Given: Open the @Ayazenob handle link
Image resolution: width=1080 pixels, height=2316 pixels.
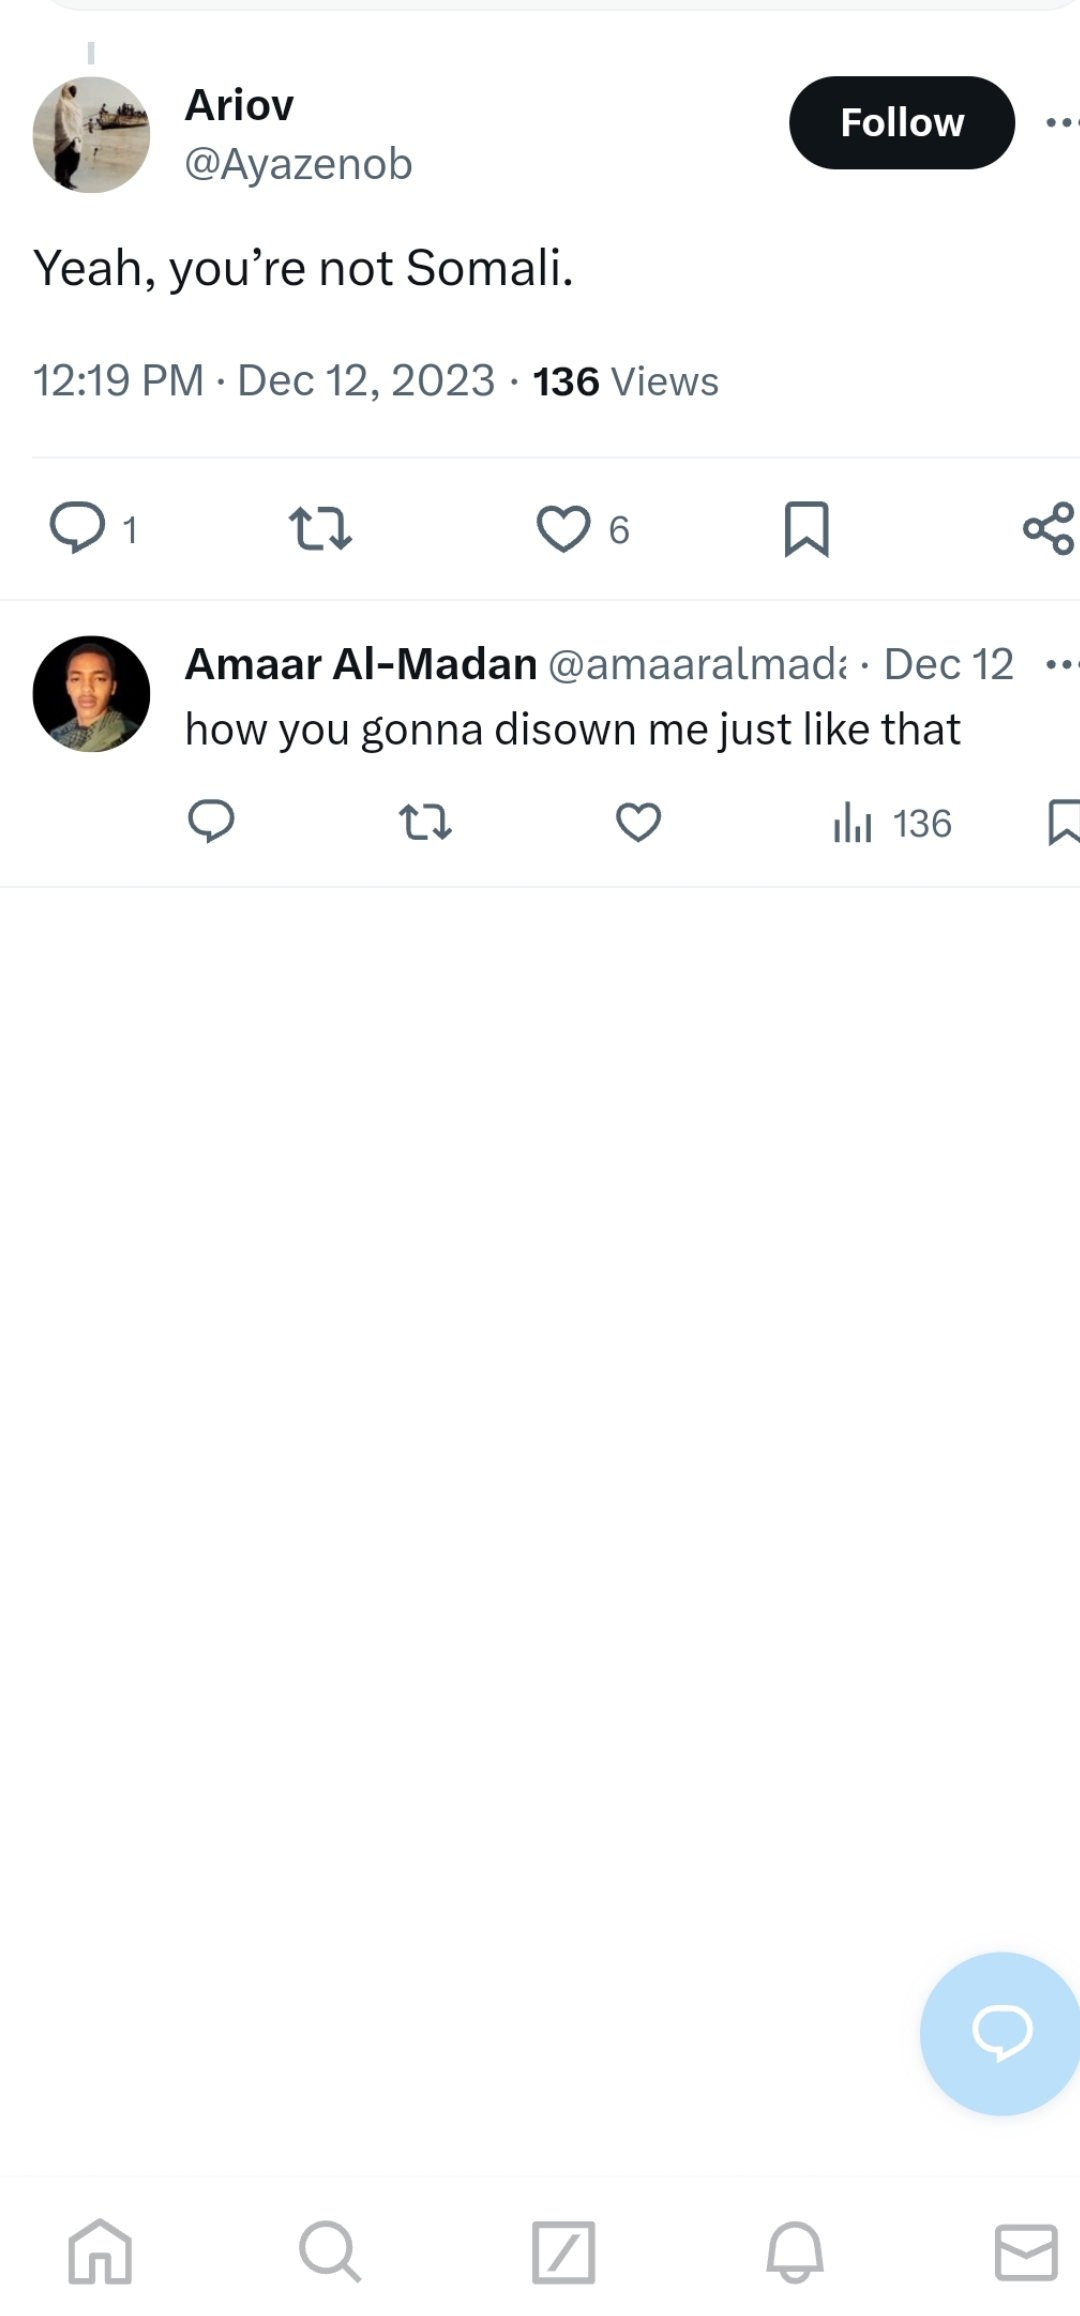Looking at the screenshot, I should pos(298,164).
